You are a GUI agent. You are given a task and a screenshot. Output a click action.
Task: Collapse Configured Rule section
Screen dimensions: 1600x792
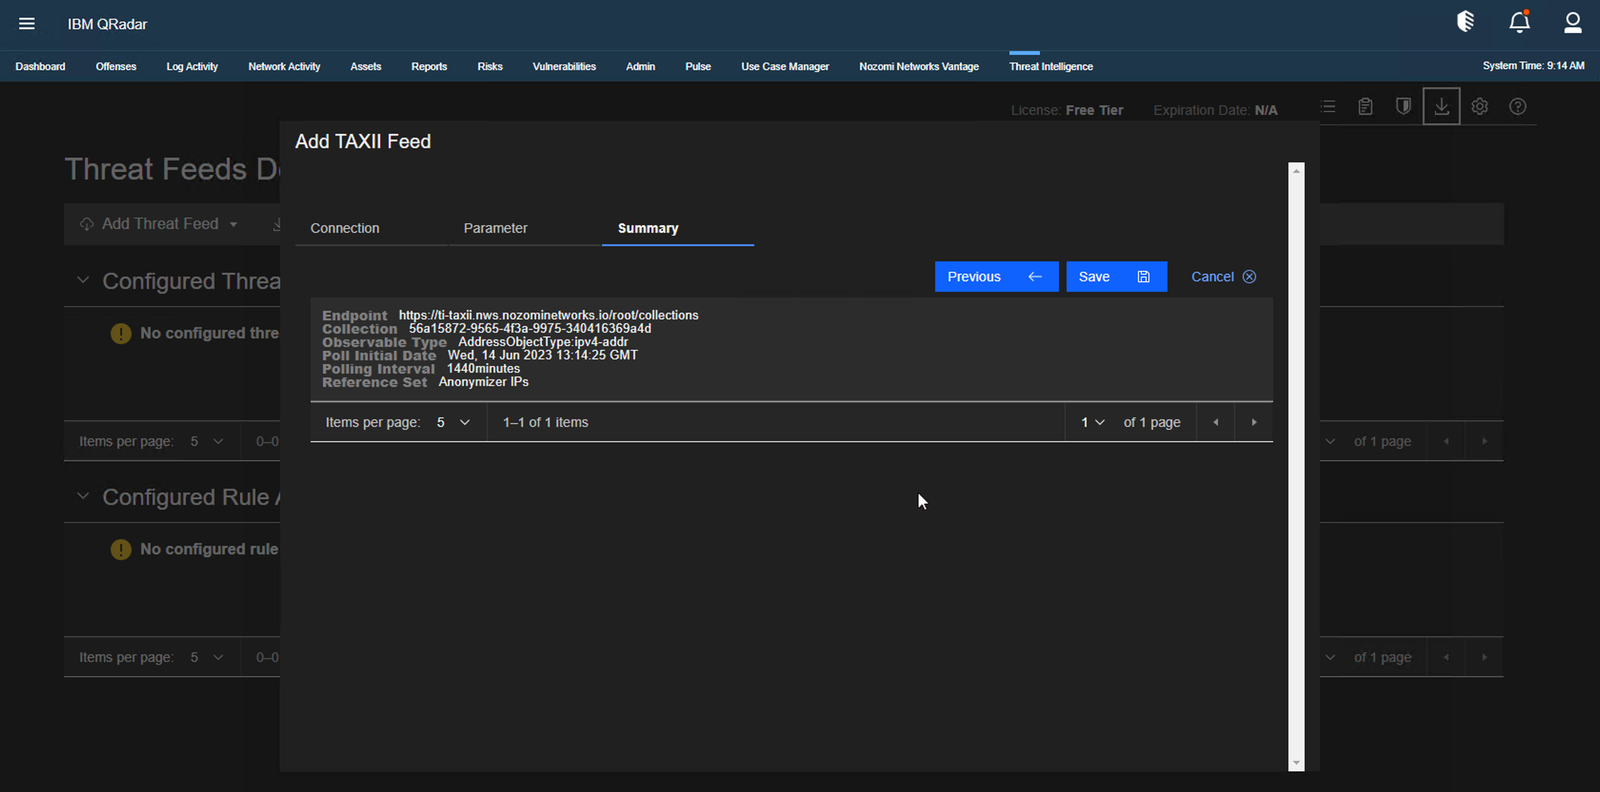pos(83,496)
